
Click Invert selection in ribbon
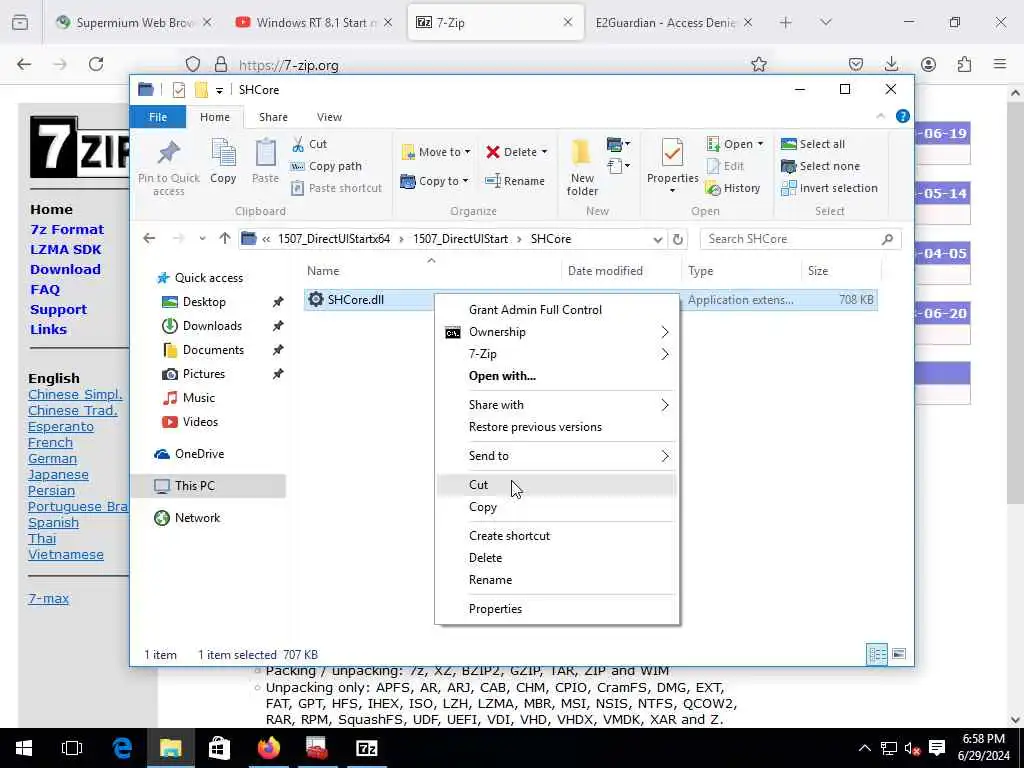(829, 188)
